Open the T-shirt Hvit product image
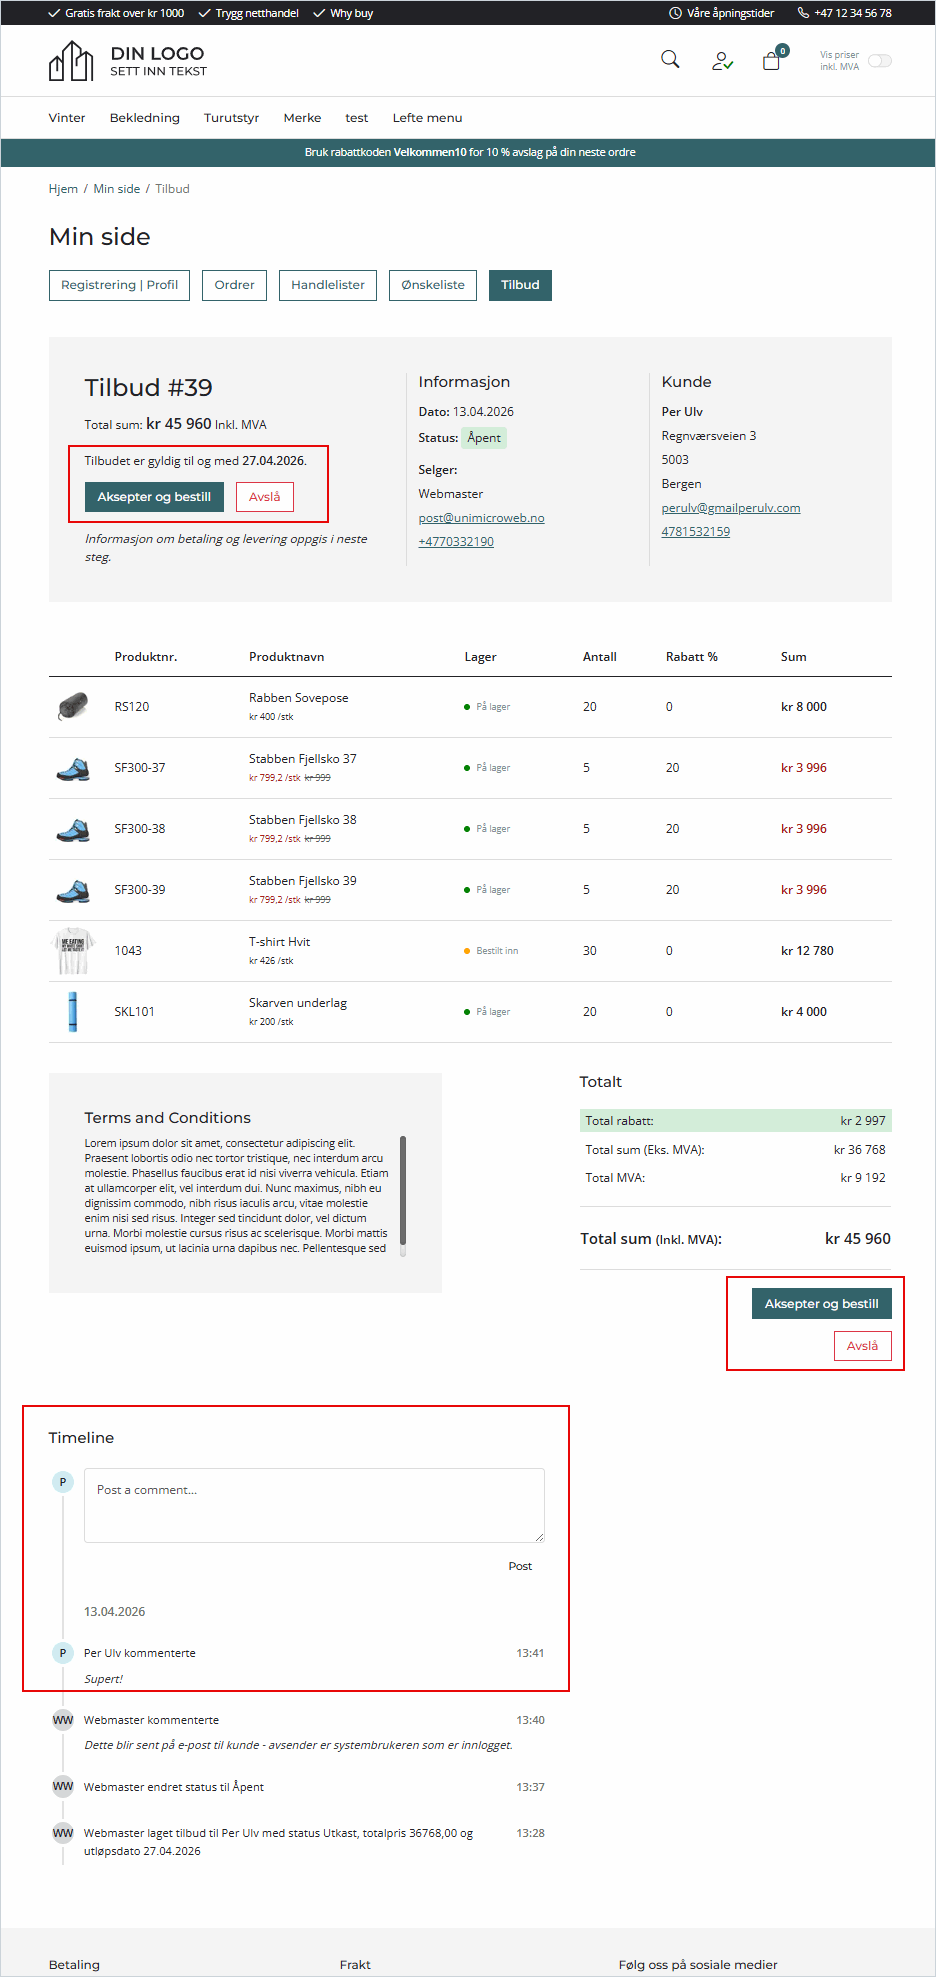Viewport: 936px width, 1977px height. pos(73,951)
